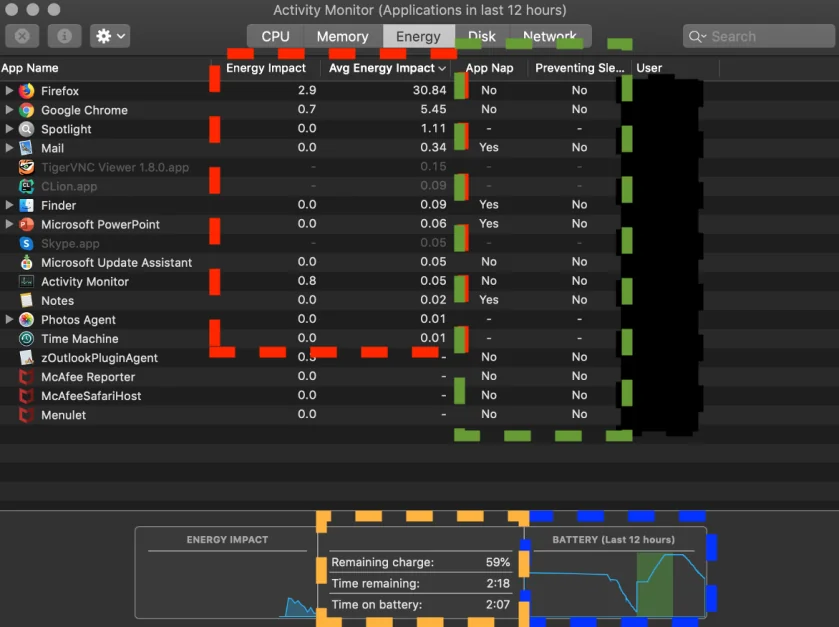Click the quit process X toolbar icon
This screenshot has width=839, height=627.
click(23, 36)
